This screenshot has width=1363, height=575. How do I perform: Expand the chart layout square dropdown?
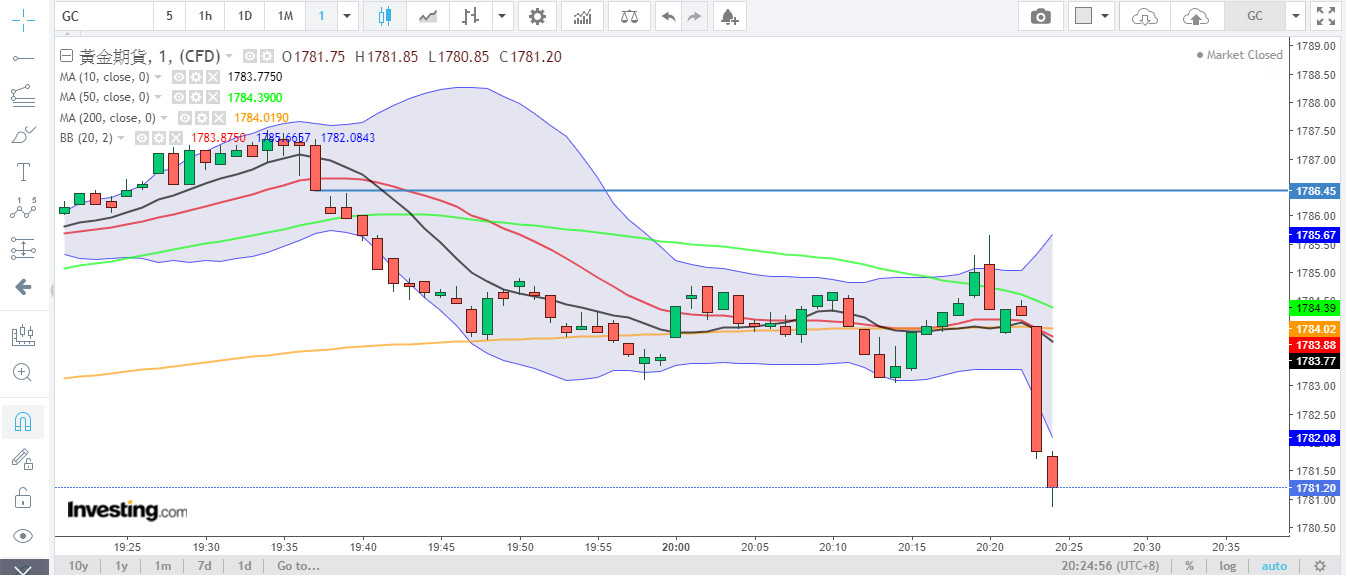1104,16
